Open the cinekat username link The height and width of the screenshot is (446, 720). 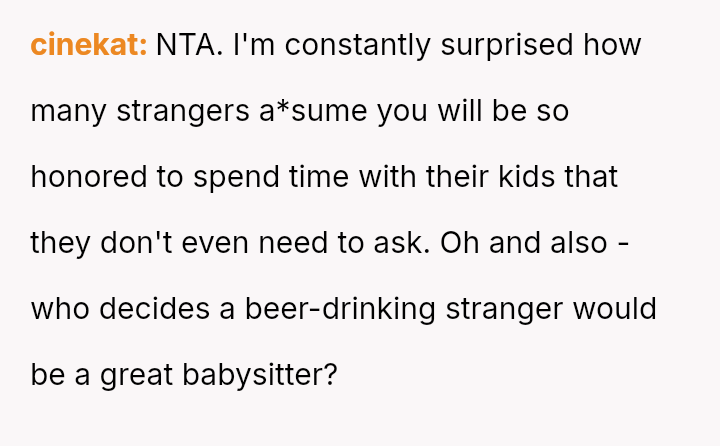pyautogui.click(x=89, y=45)
